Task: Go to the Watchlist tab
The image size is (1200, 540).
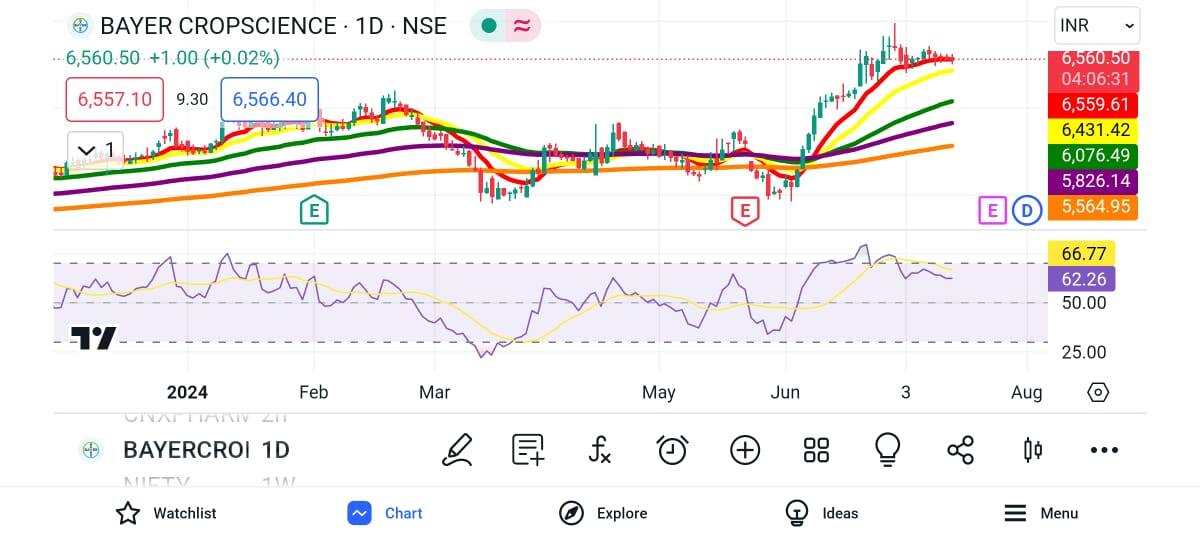Action: pos(166,513)
